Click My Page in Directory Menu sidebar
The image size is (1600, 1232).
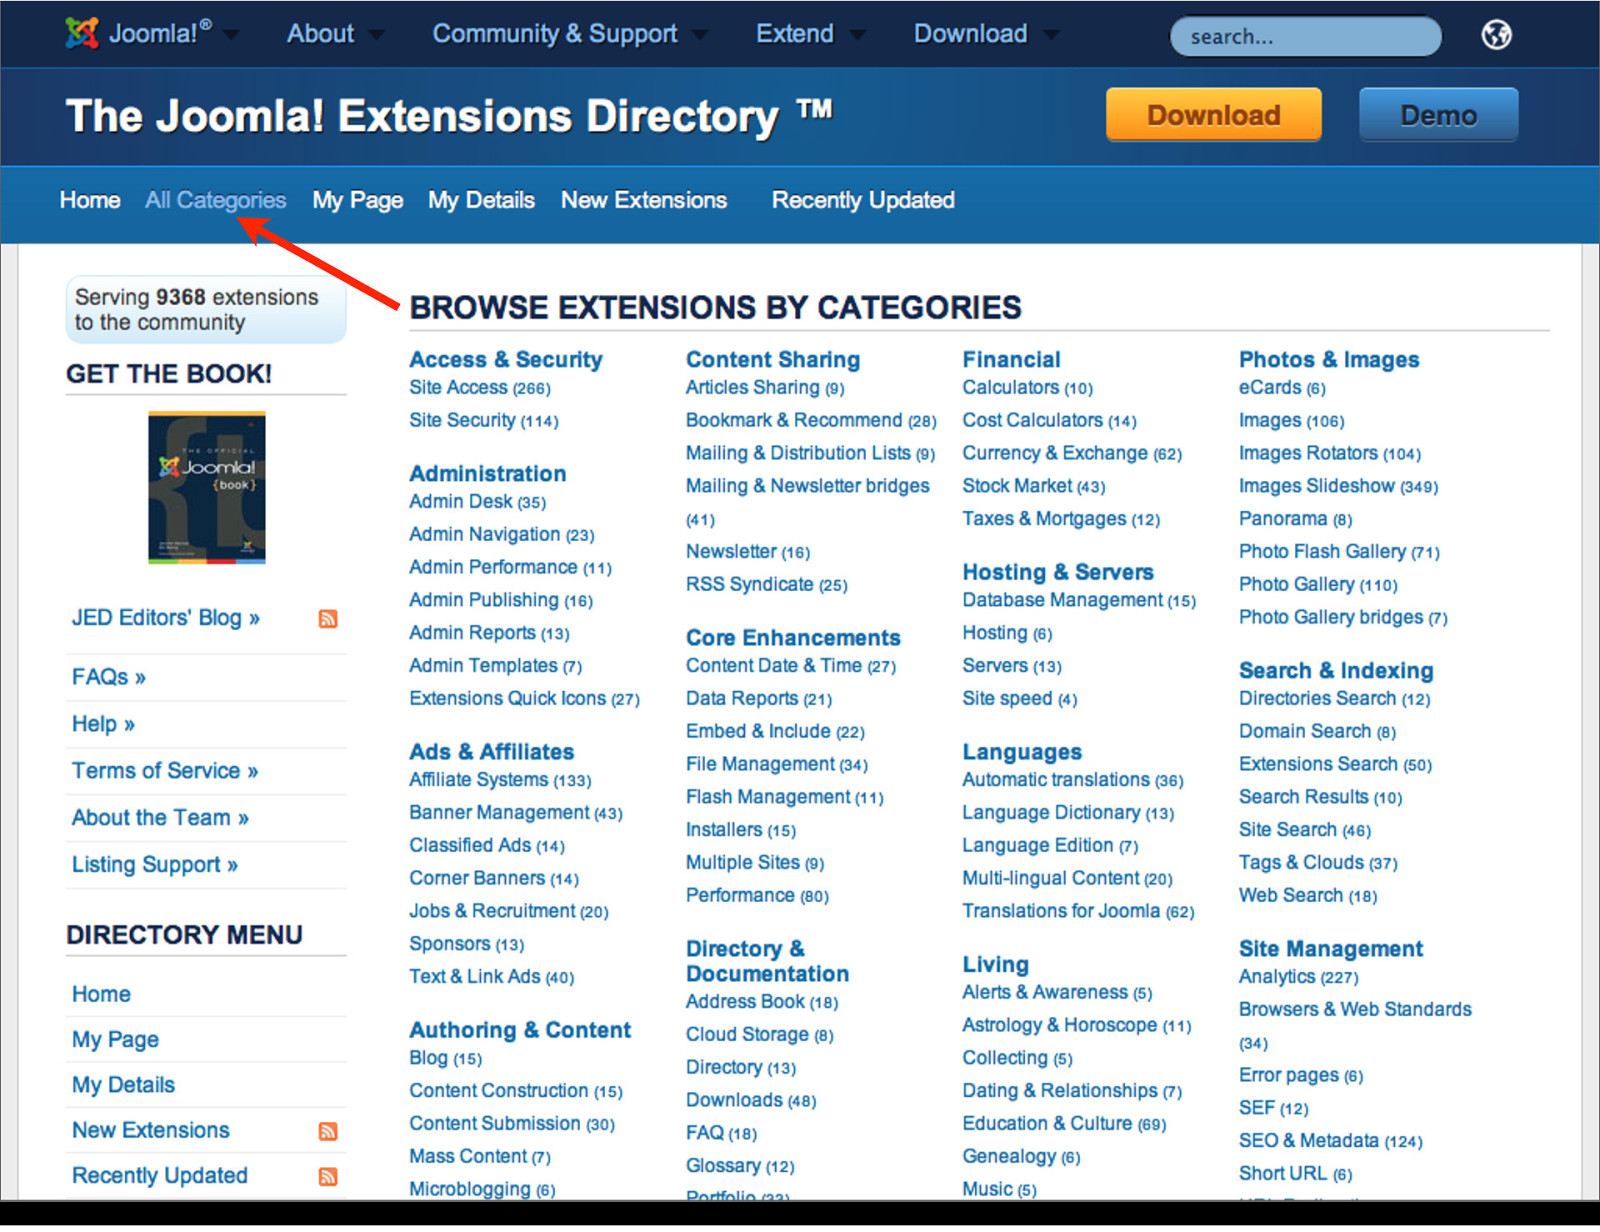pos(115,1040)
